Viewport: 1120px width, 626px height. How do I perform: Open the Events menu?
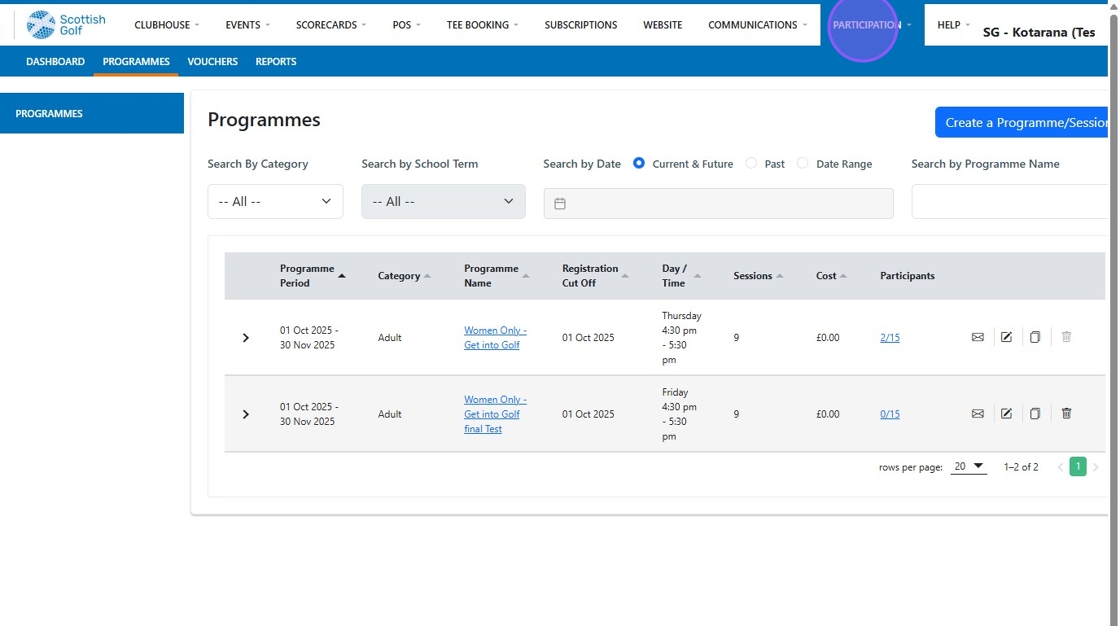[x=247, y=25]
